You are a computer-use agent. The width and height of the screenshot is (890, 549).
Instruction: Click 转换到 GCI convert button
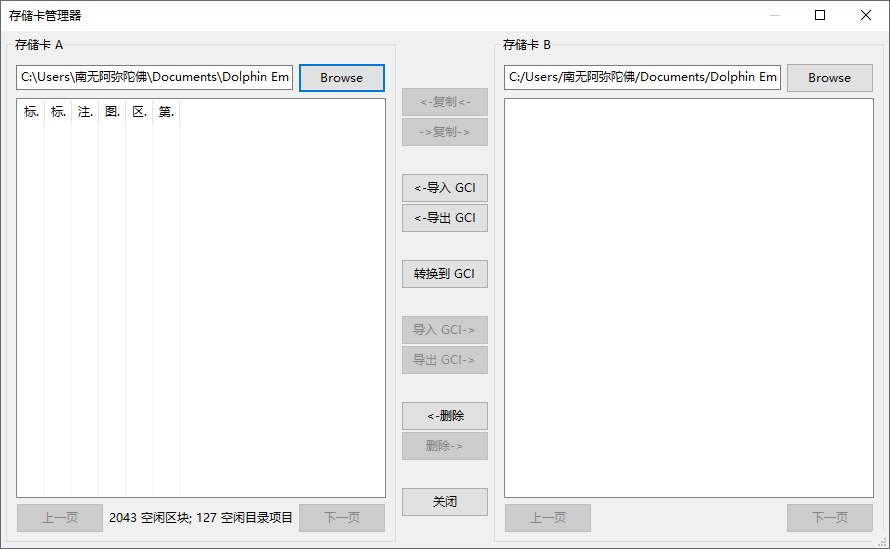point(445,274)
